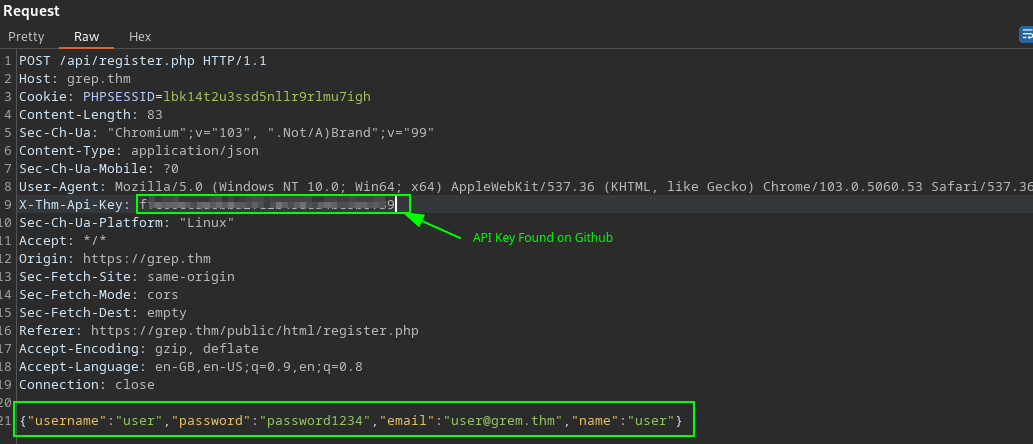
Task: Click the 'Origin: https://grep.thm' line
Action: 115,259
